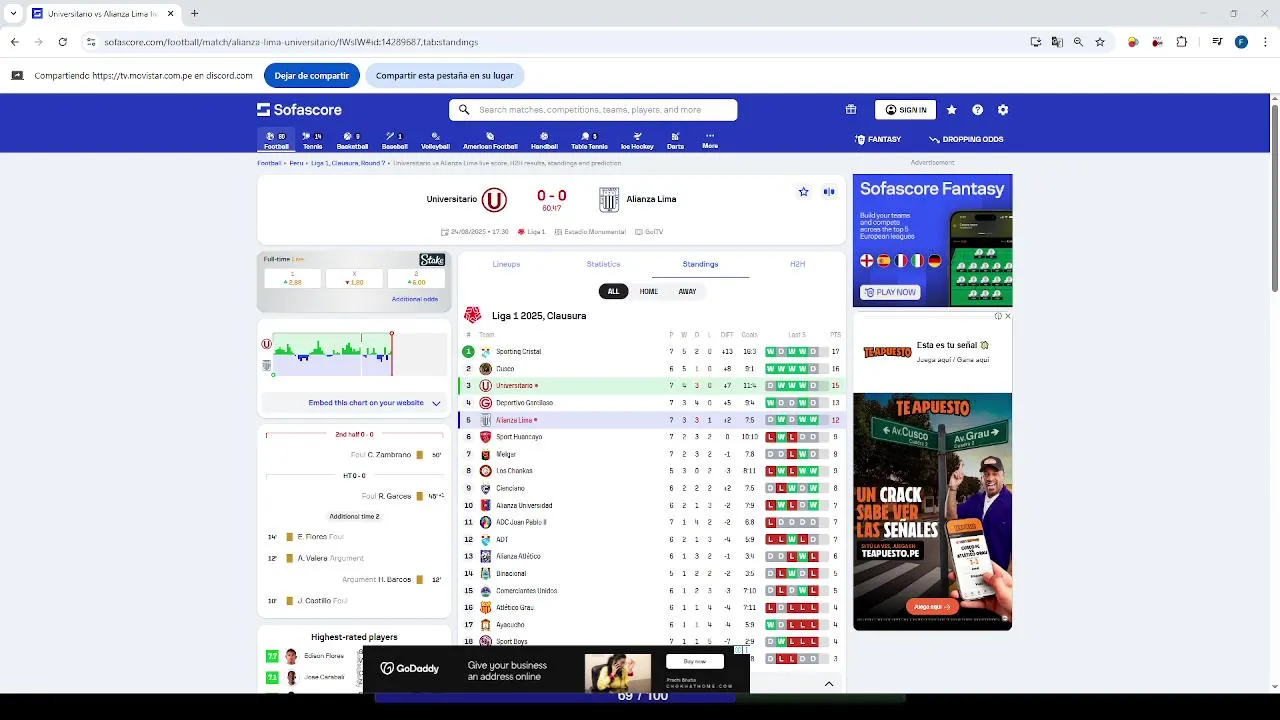
Task: Click Dejar de compartir button
Action: pyautogui.click(x=312, y=75)
